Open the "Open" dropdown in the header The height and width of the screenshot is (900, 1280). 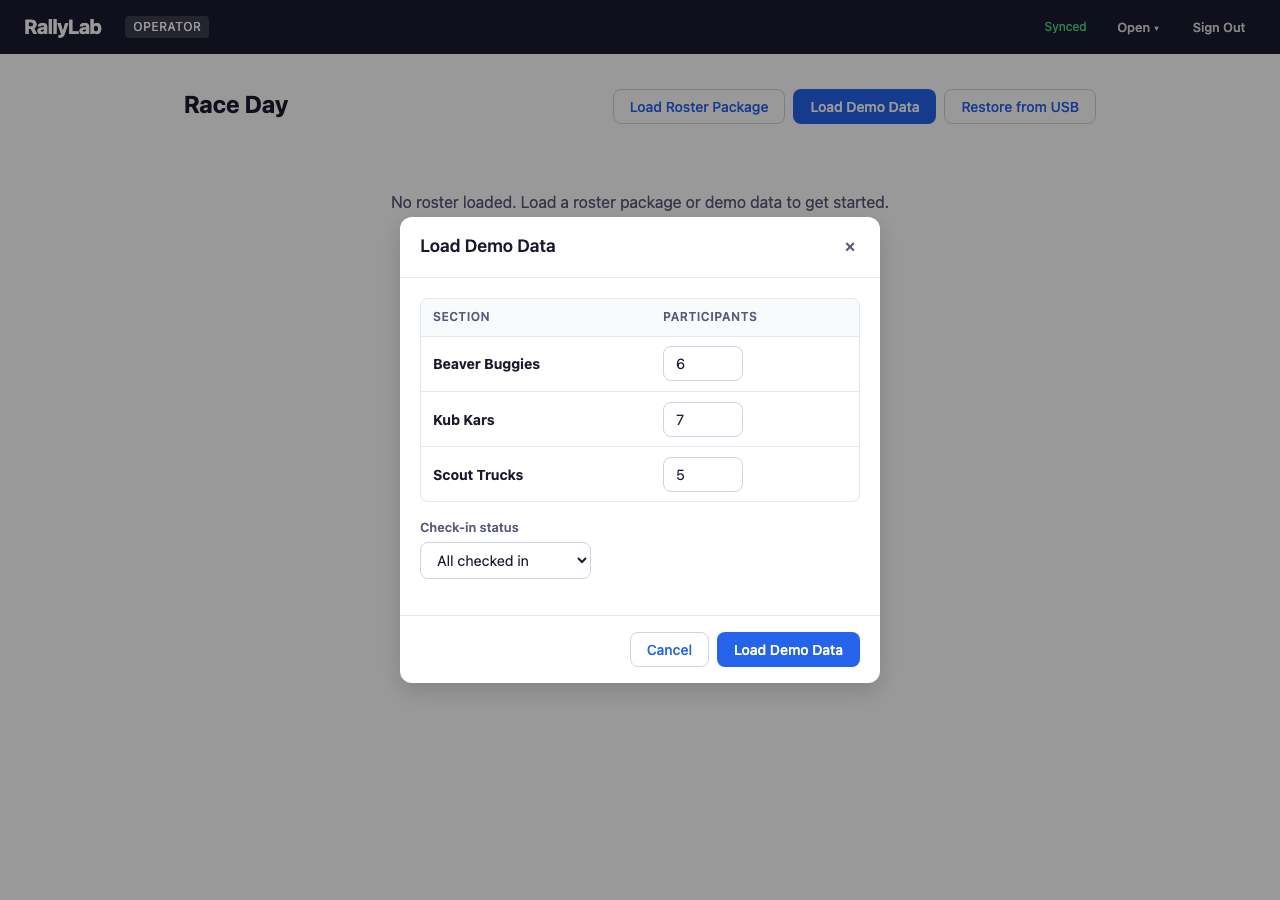pos(1133,27)
